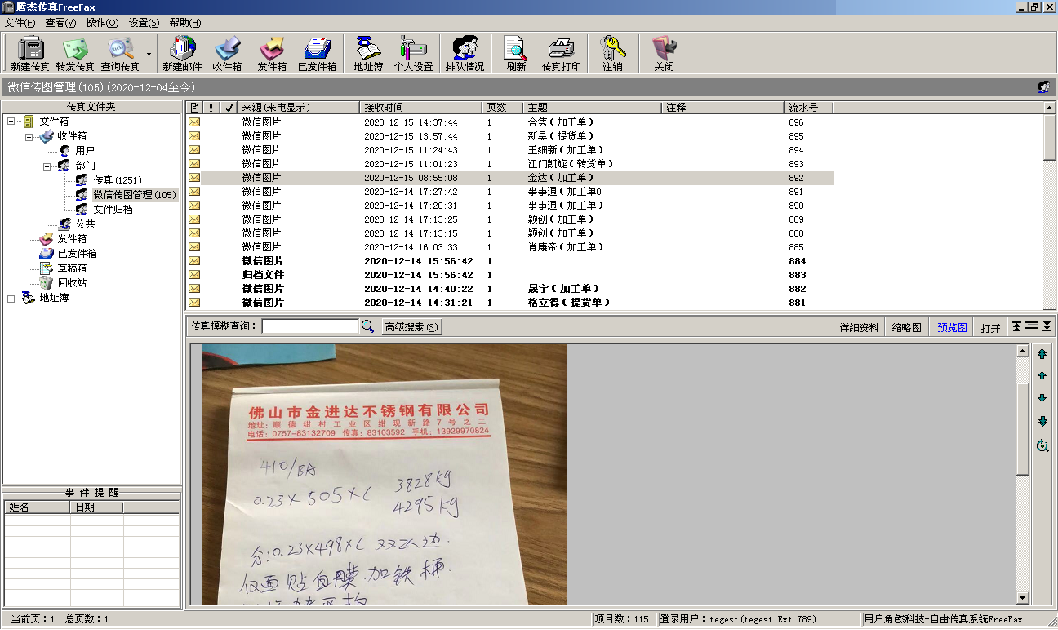This screenshot has width=1058, height=630.
Task: Open 收件箱 from the toolbar
Action: coord(227,53)
